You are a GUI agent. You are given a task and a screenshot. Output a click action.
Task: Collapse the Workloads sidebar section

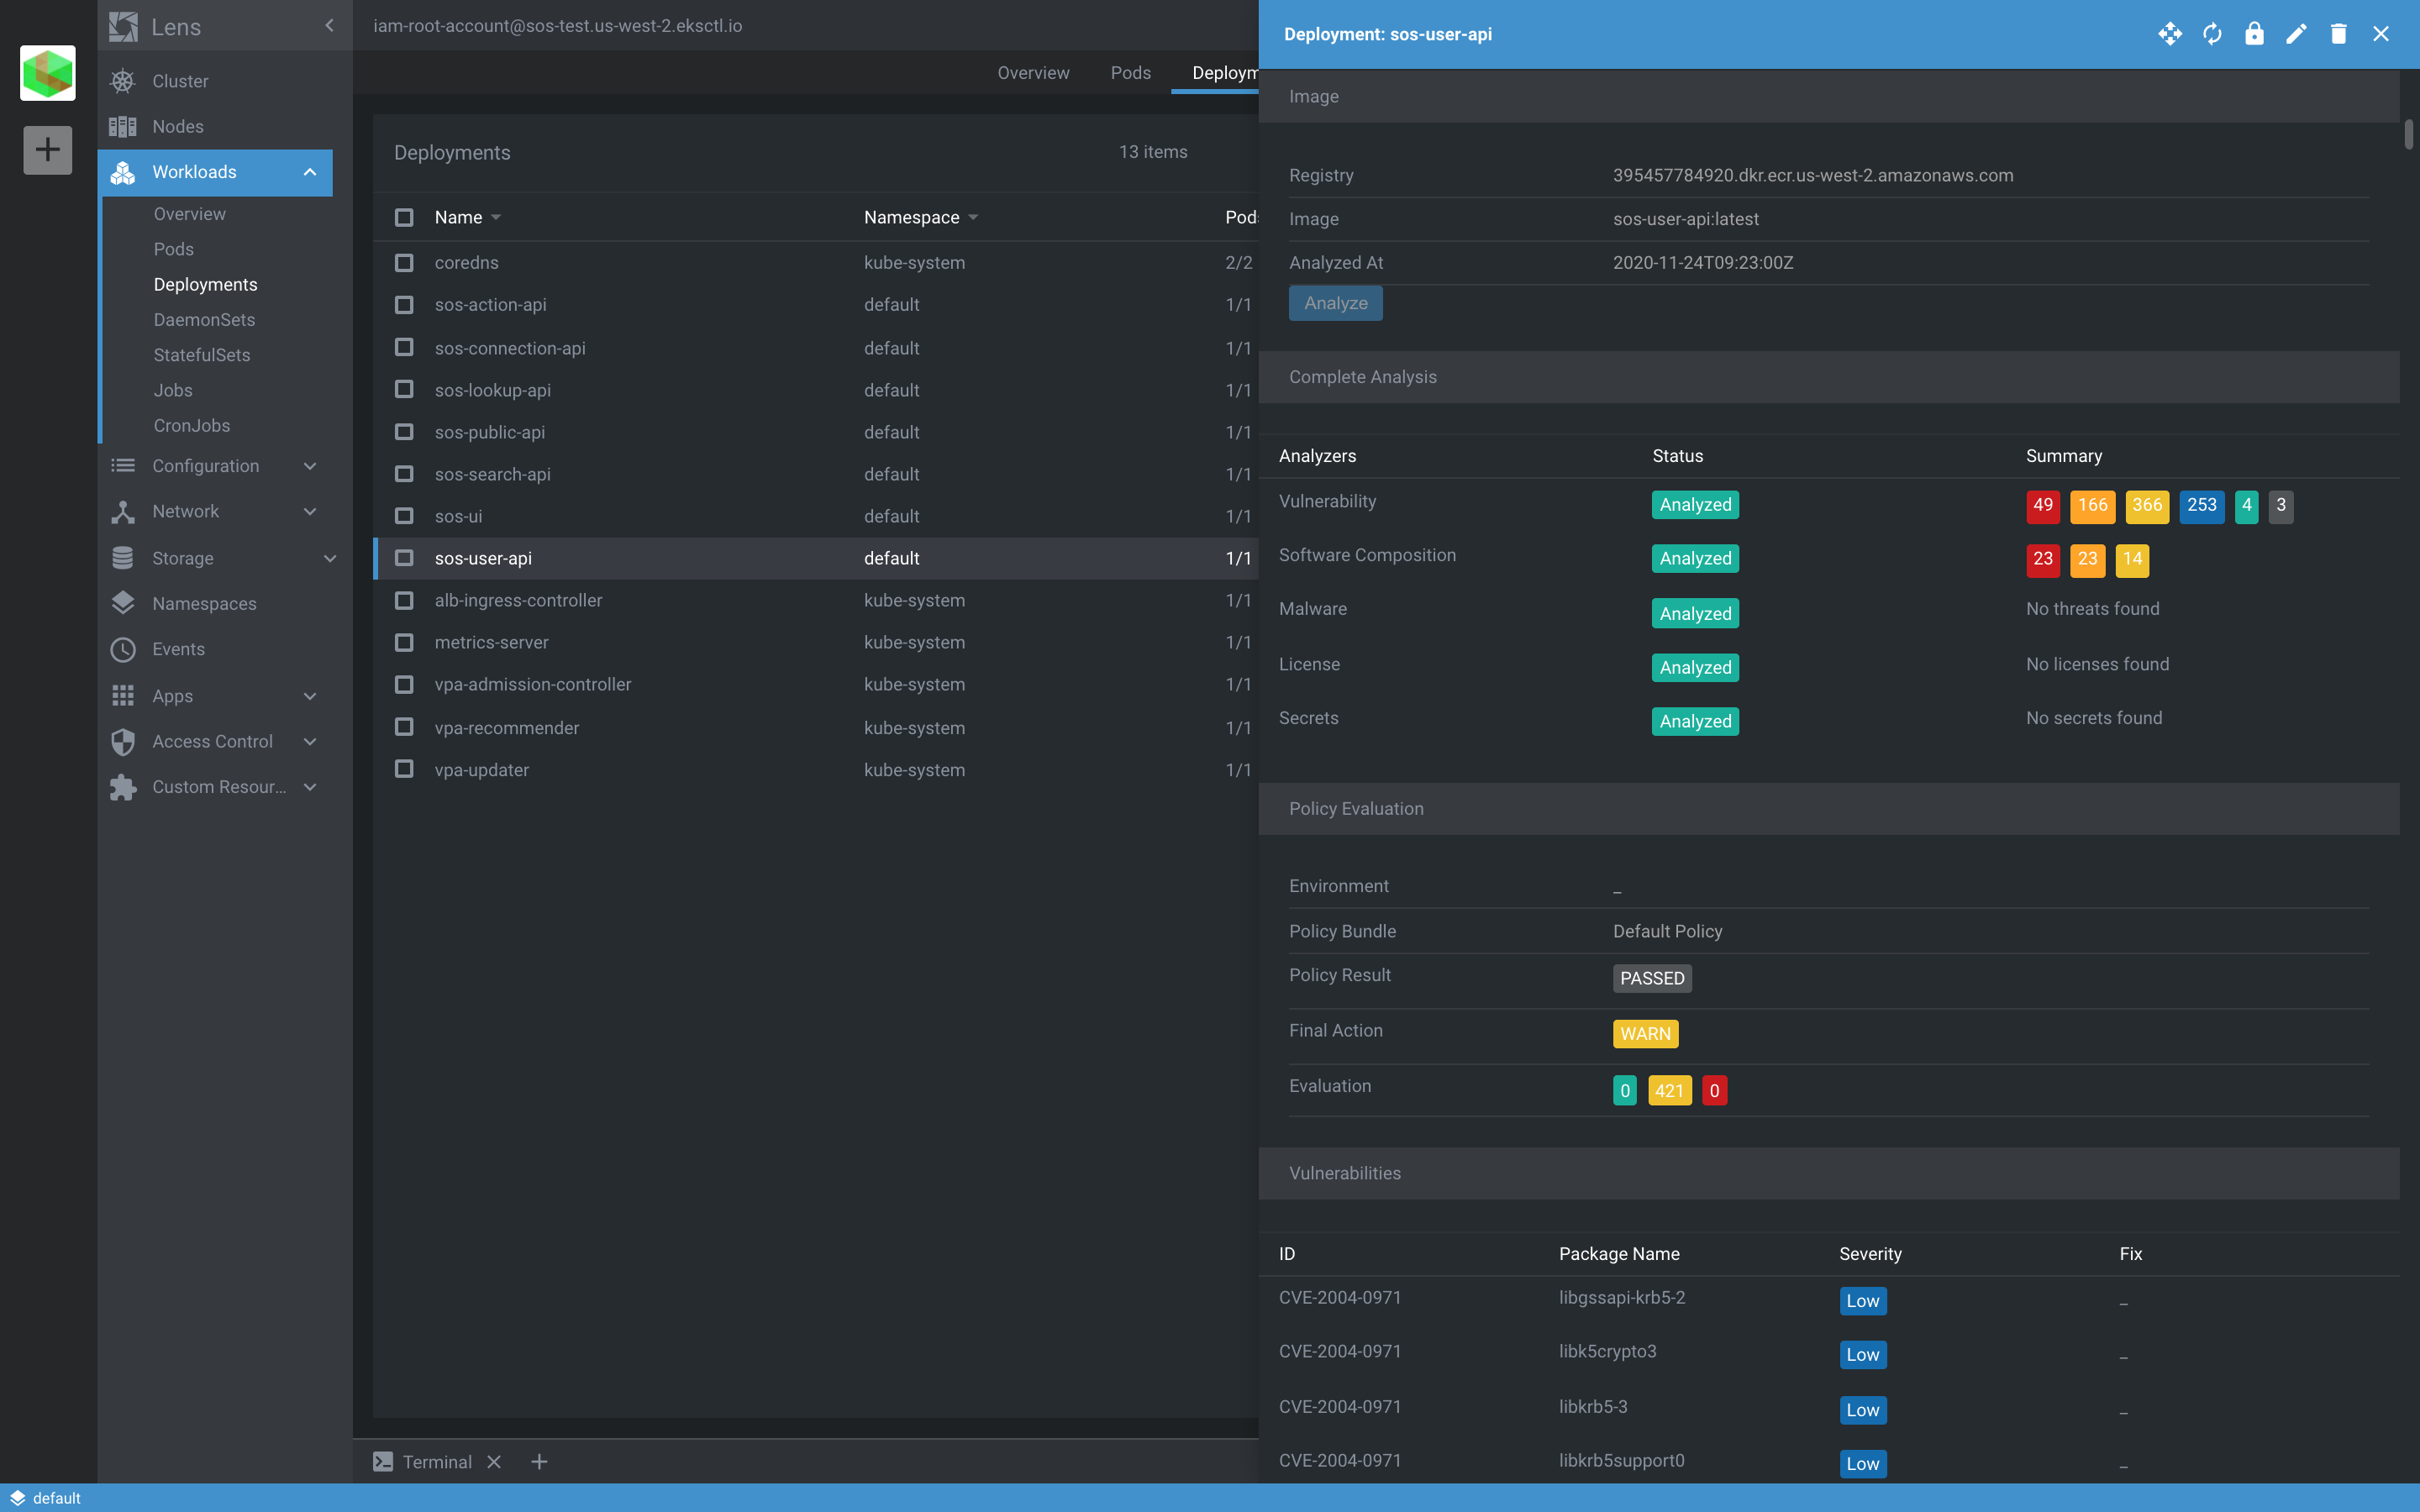(x=310, y=172)
